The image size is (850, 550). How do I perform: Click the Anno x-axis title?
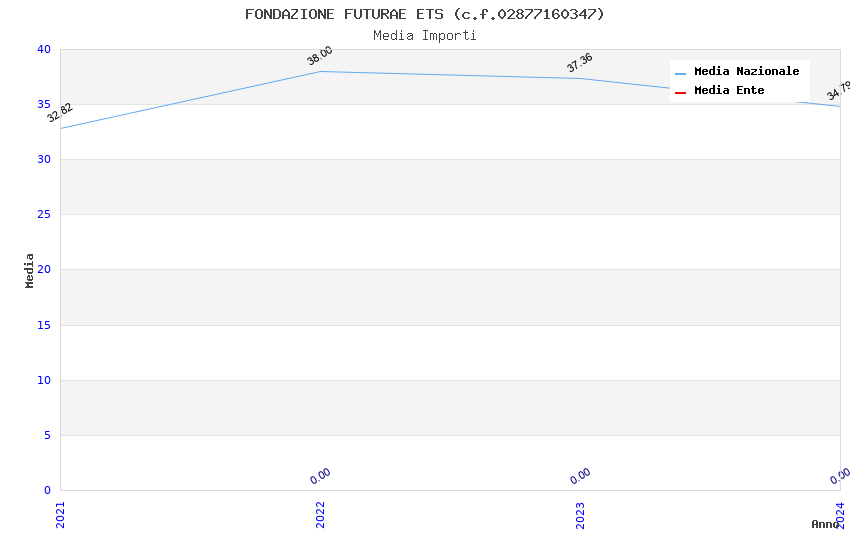click(825, 524)
